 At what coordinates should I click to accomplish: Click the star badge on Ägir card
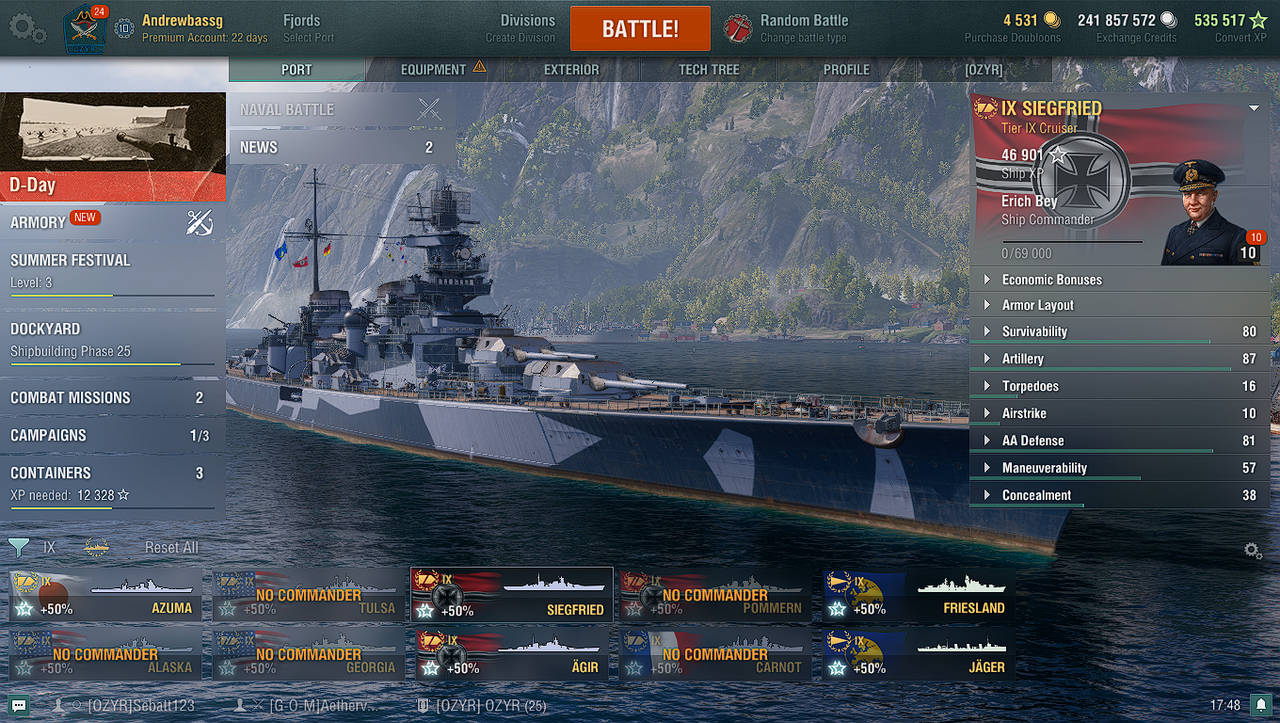[x=430, y=668]
